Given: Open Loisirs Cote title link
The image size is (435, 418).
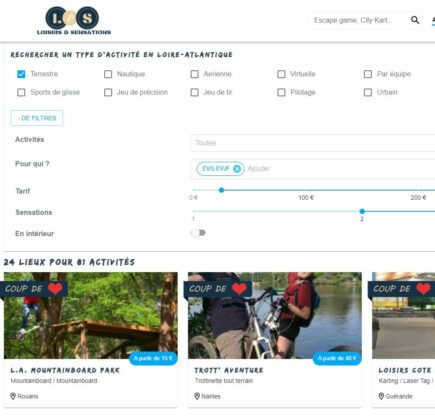Looking at the screenshot, I should (405, 370).
